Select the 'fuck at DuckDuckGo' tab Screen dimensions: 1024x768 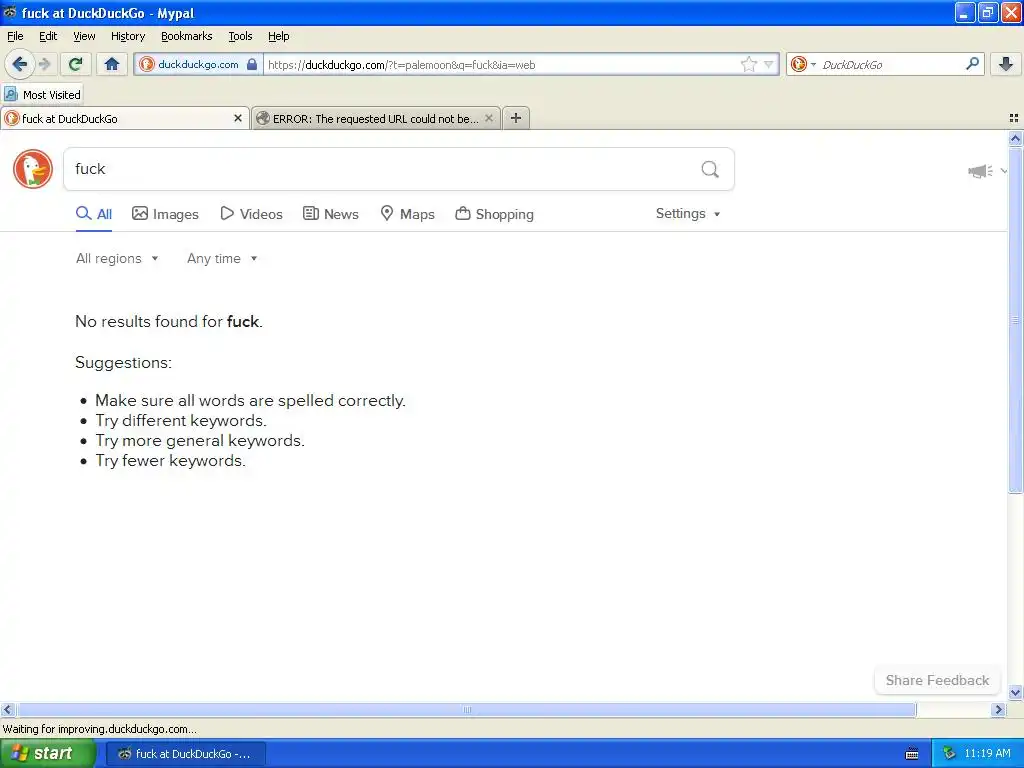(118, 118)
